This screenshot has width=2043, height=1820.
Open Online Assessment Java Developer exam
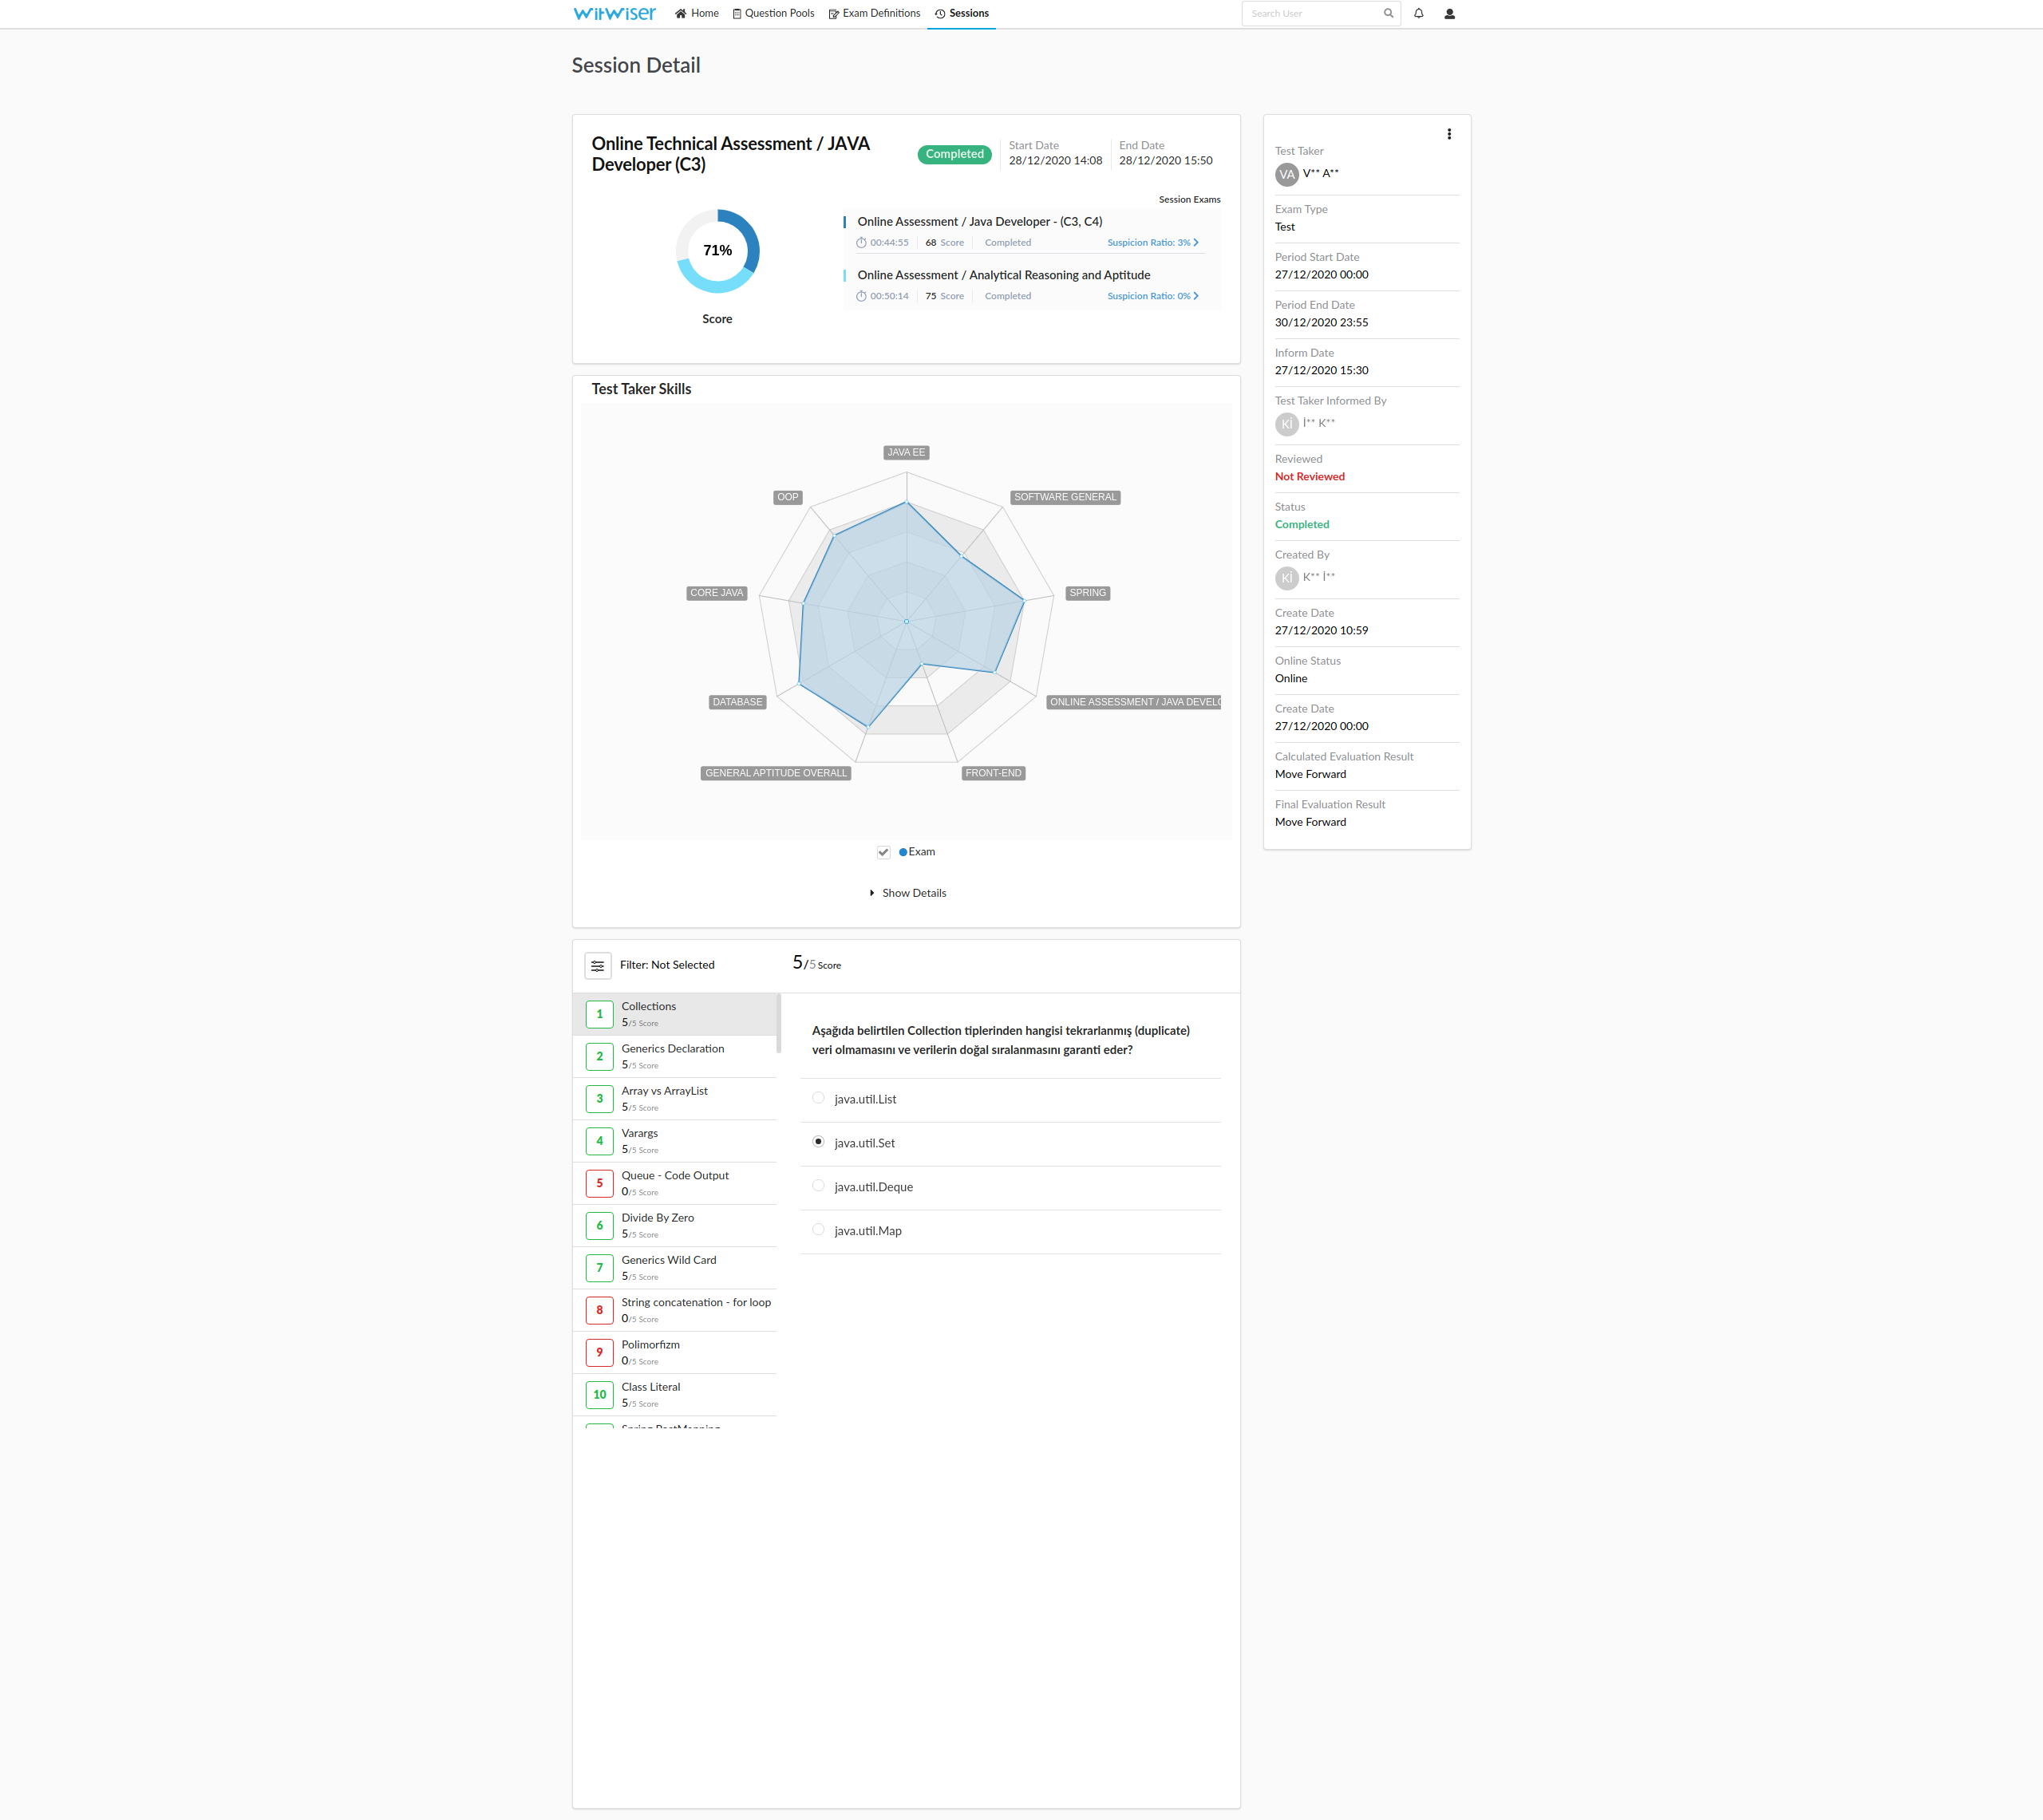pyautogui.click(x=979, y=222)
